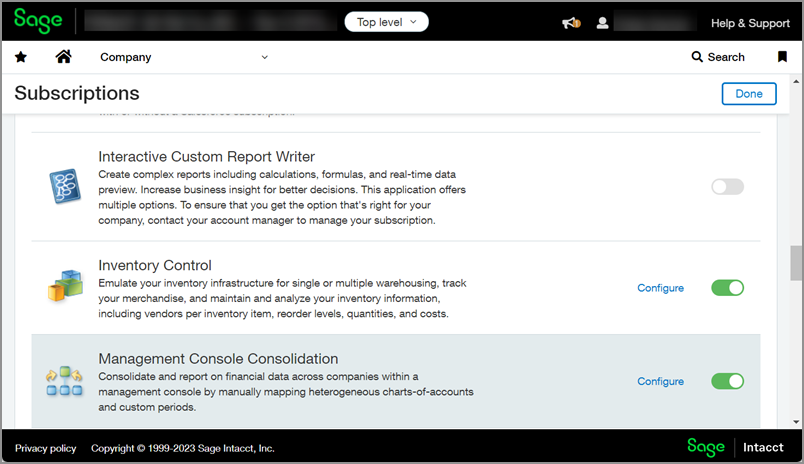Open announcements megaphone icon
The image size is (804, 464).
click(x=571, y=23)
